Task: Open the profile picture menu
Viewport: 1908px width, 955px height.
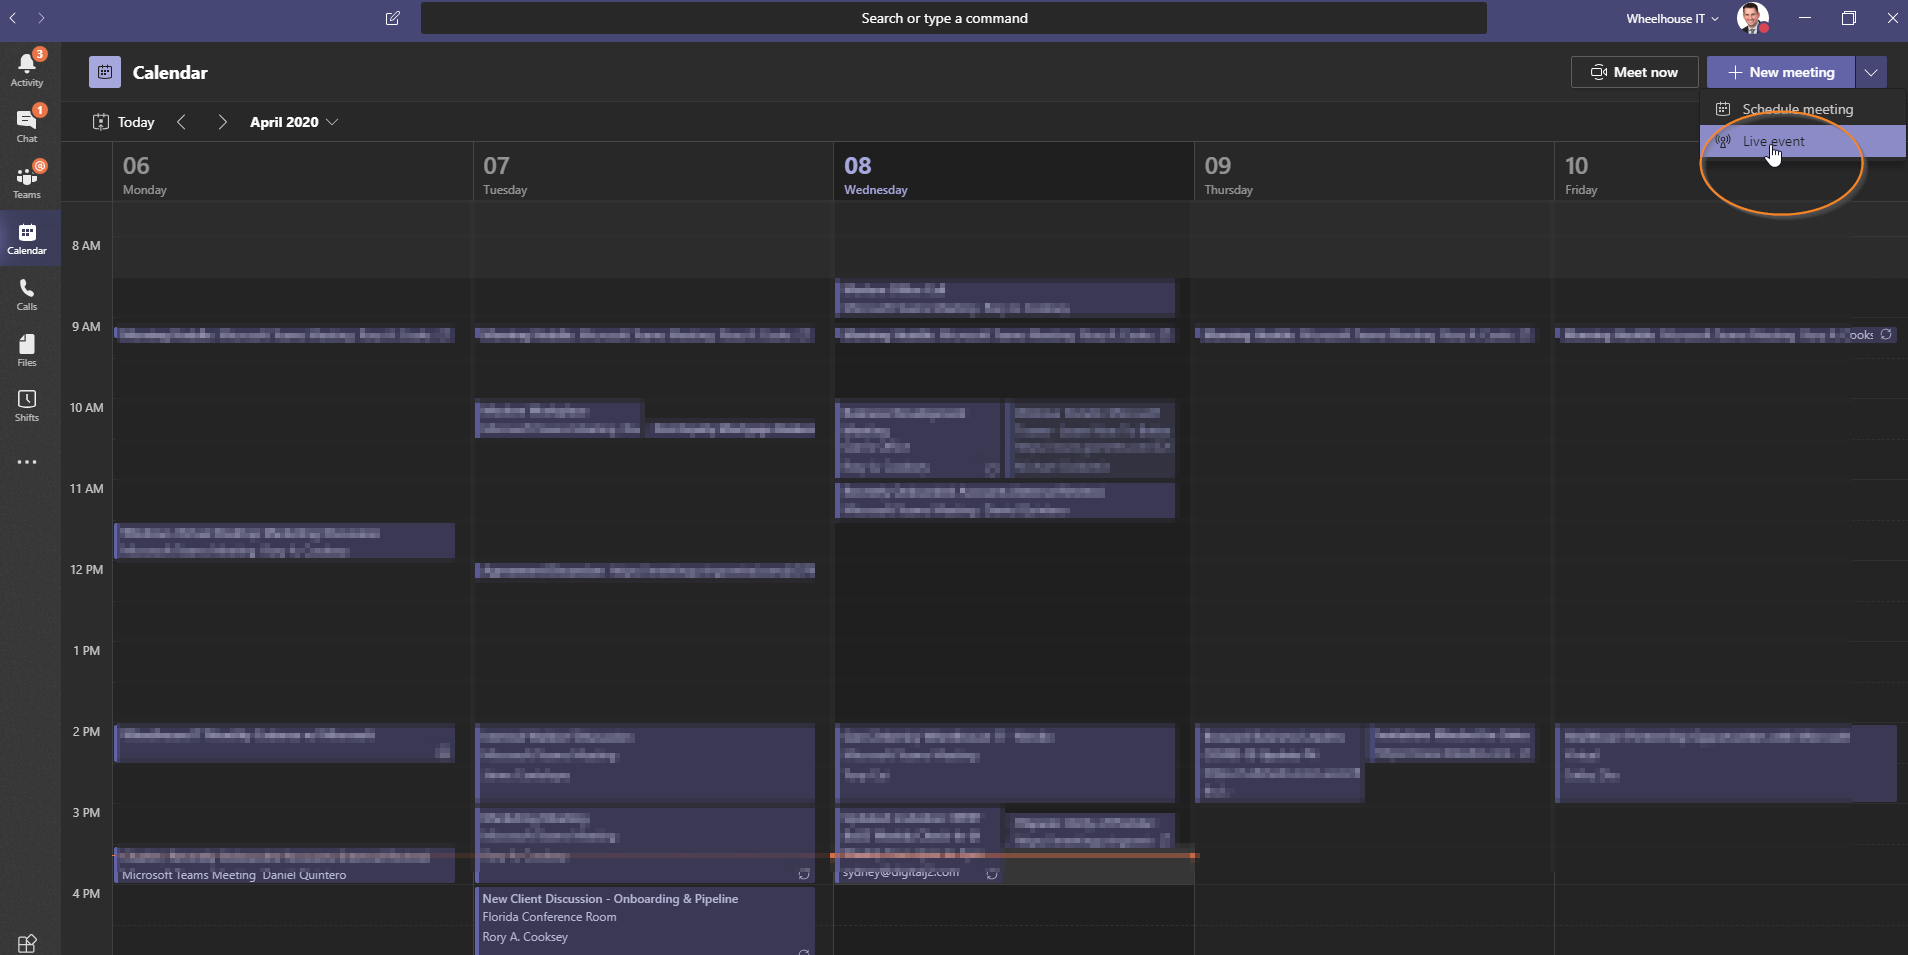Action: point(1752,18)
